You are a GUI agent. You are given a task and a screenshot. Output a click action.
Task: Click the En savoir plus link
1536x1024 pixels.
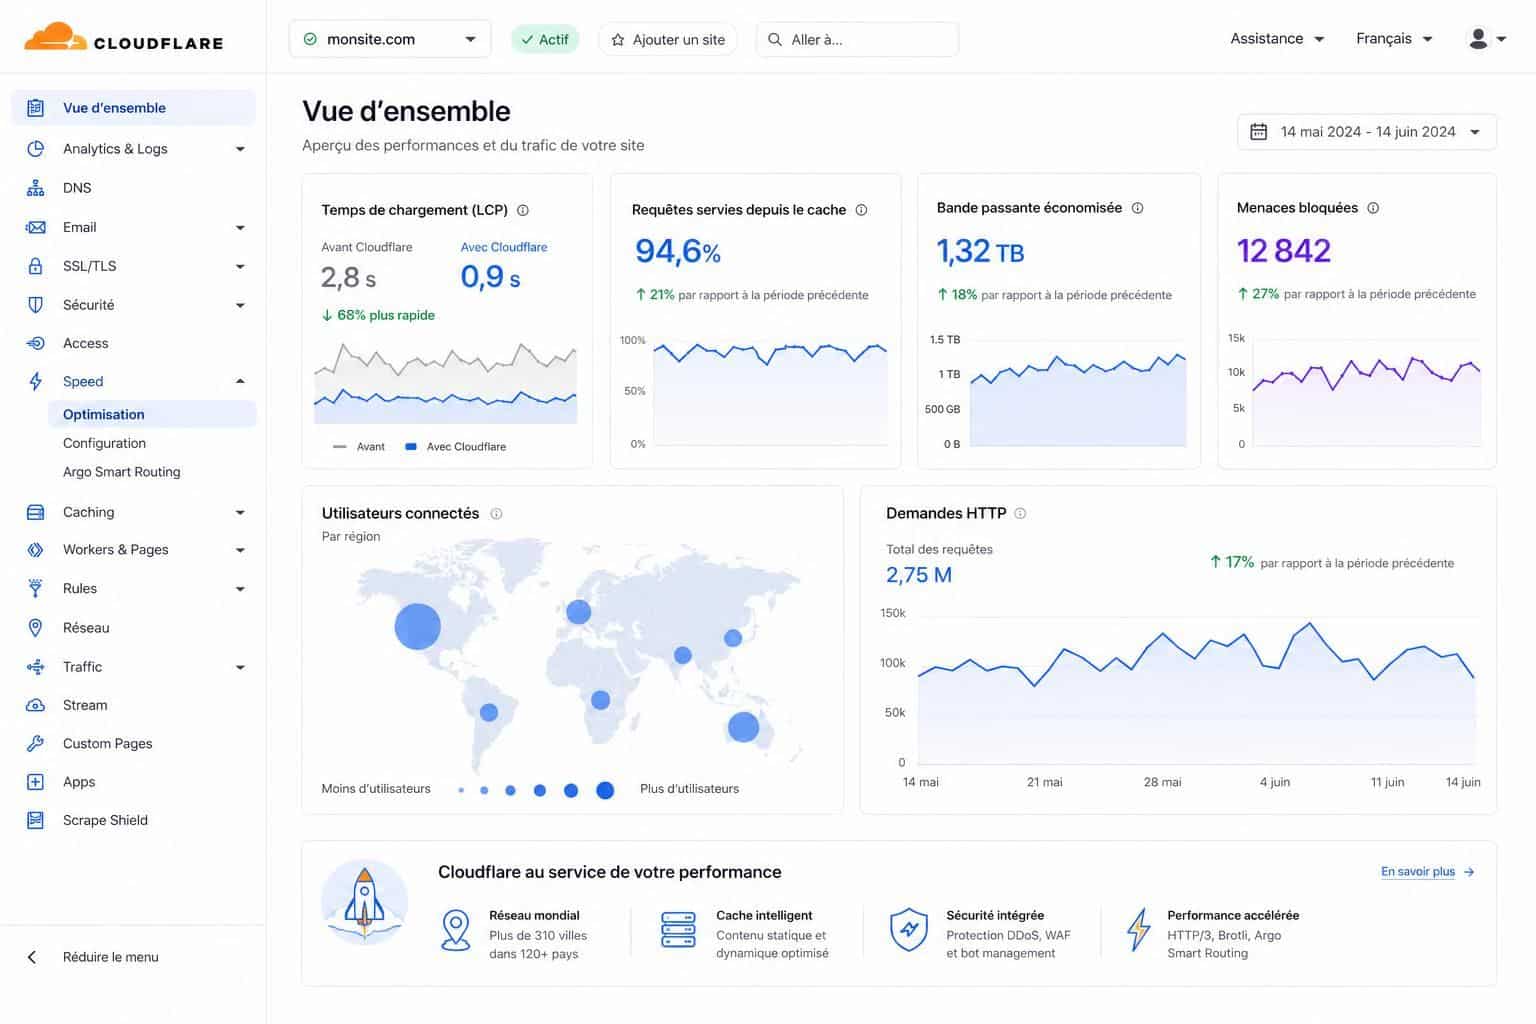[x=1428, y=872]
